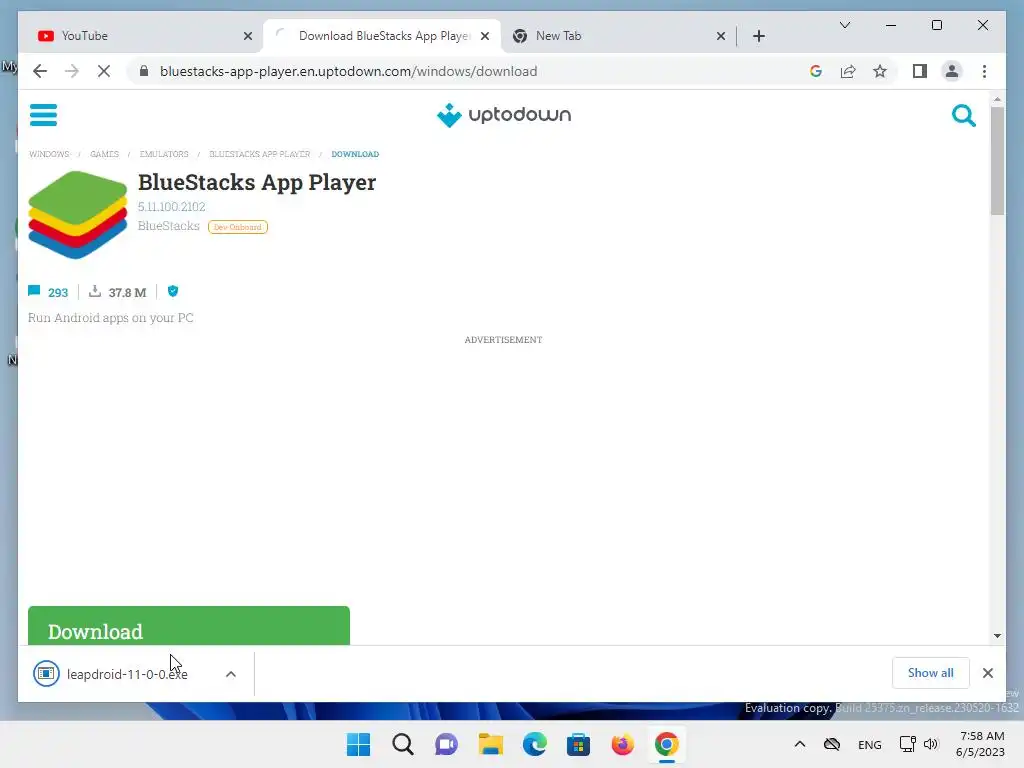The image size is (1024, 768).
Task: Open the volume speaker tray icon
Action: point(931,744)
